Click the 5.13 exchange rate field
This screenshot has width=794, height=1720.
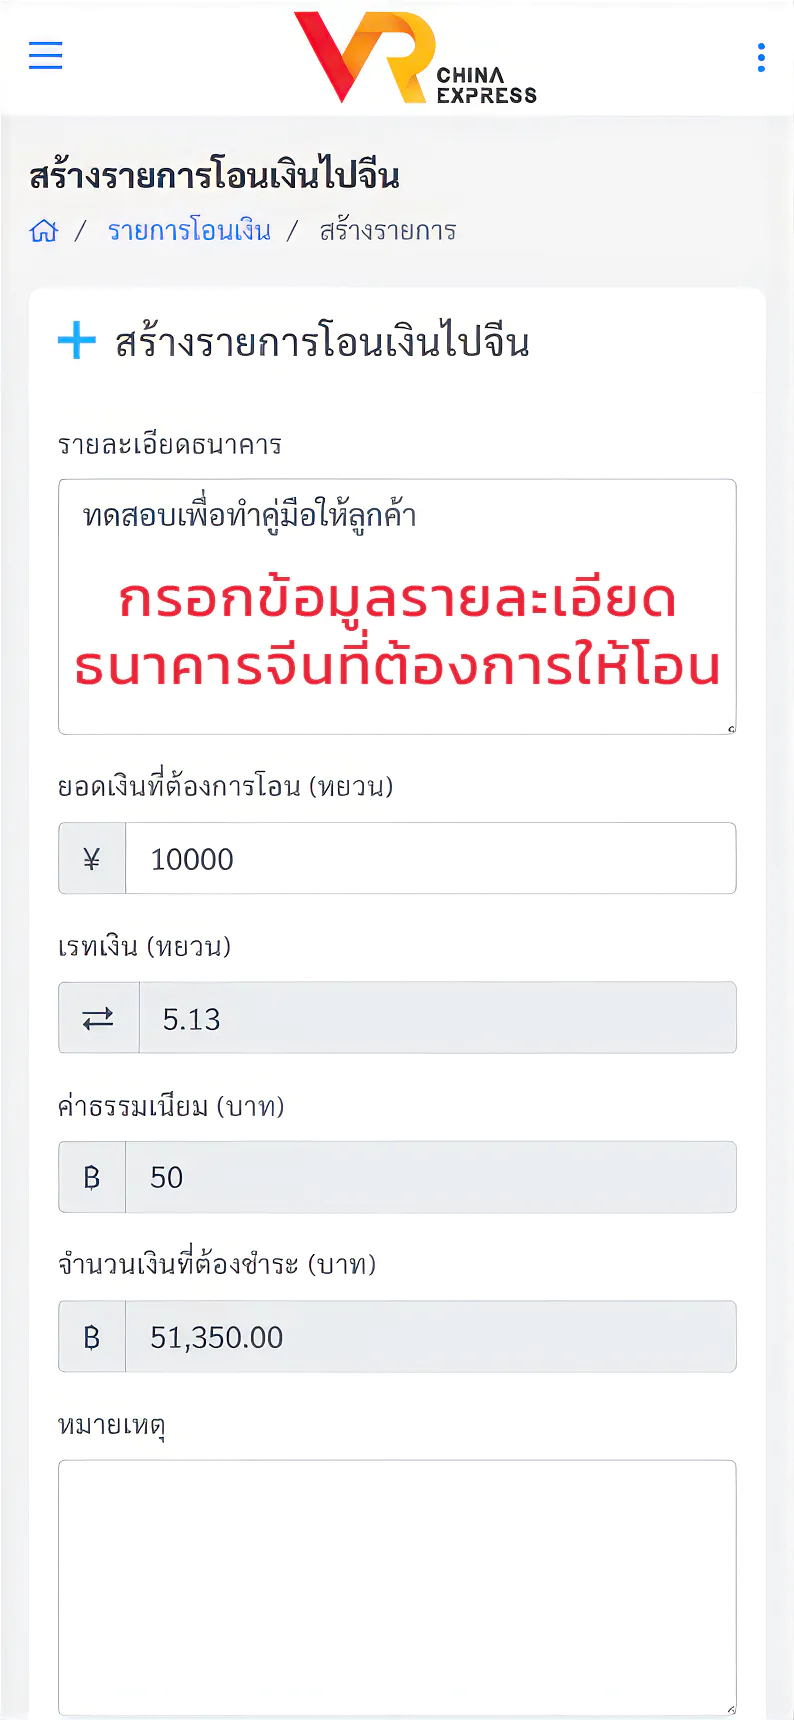pyautogui.click(x=437, y=1018)
